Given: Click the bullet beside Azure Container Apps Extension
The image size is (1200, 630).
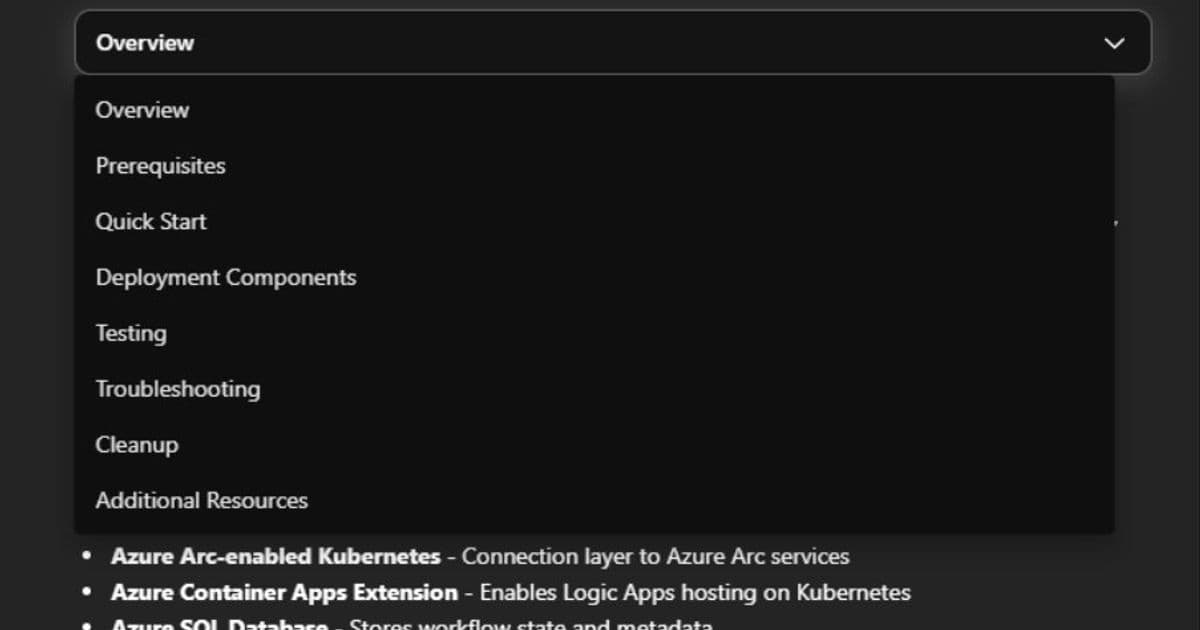Looking at the screenshot, I should coord(85,592).
